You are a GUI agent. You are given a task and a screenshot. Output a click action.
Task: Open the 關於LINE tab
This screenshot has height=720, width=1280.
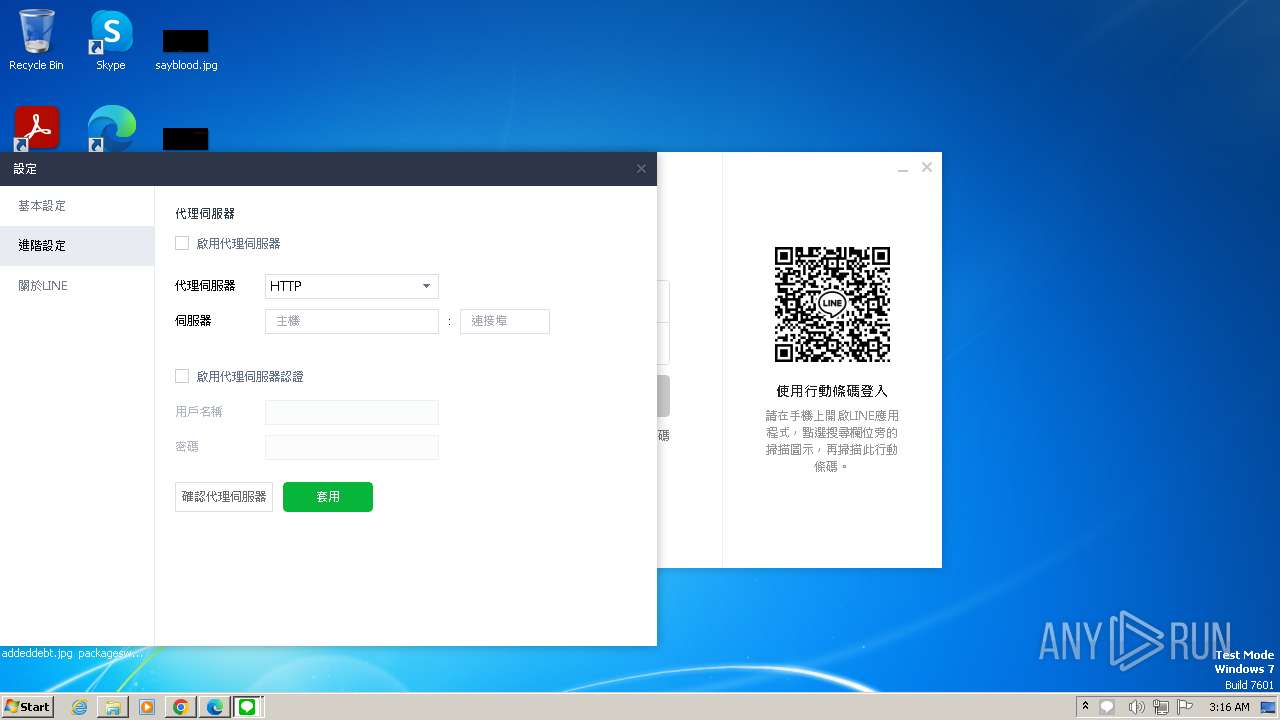[x=77, y=286]
